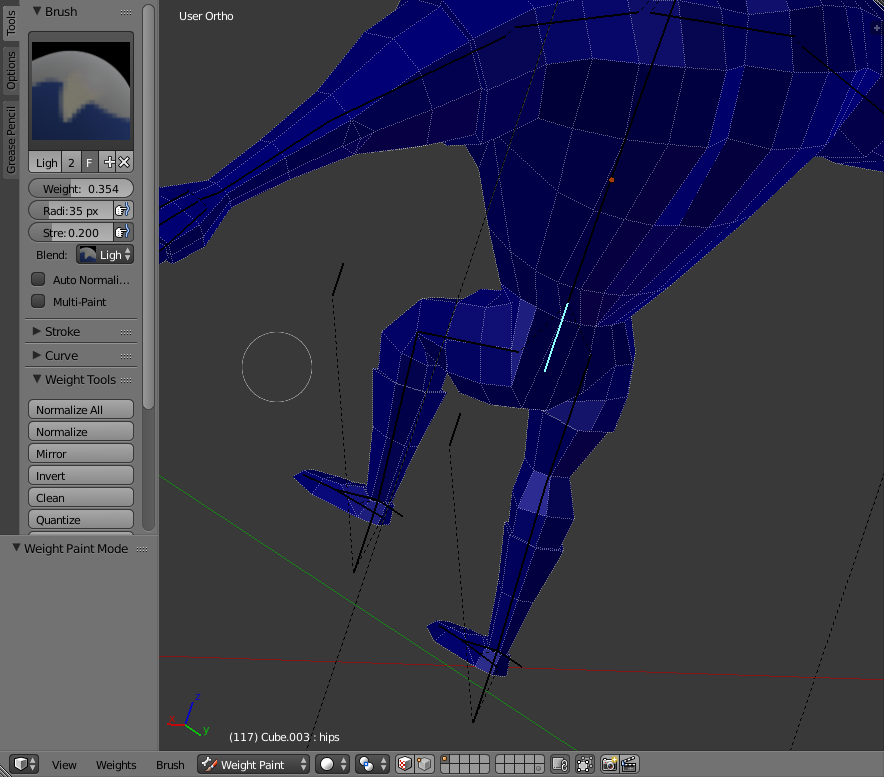Screen dimensions: 884x777
Task: Switch to the Tools tab
Action: 11,23
